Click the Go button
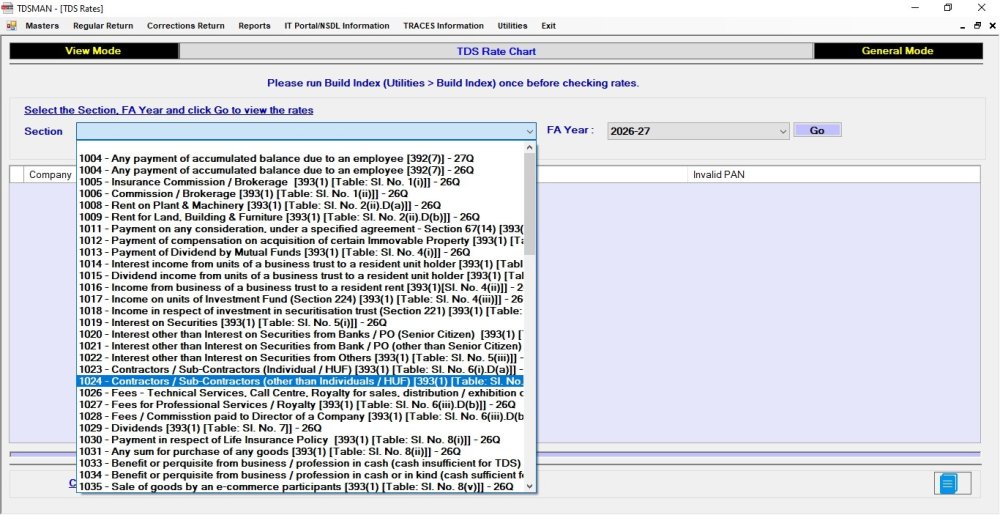Viewport: 1000px width, 515px height. click(x=817, y=131)
